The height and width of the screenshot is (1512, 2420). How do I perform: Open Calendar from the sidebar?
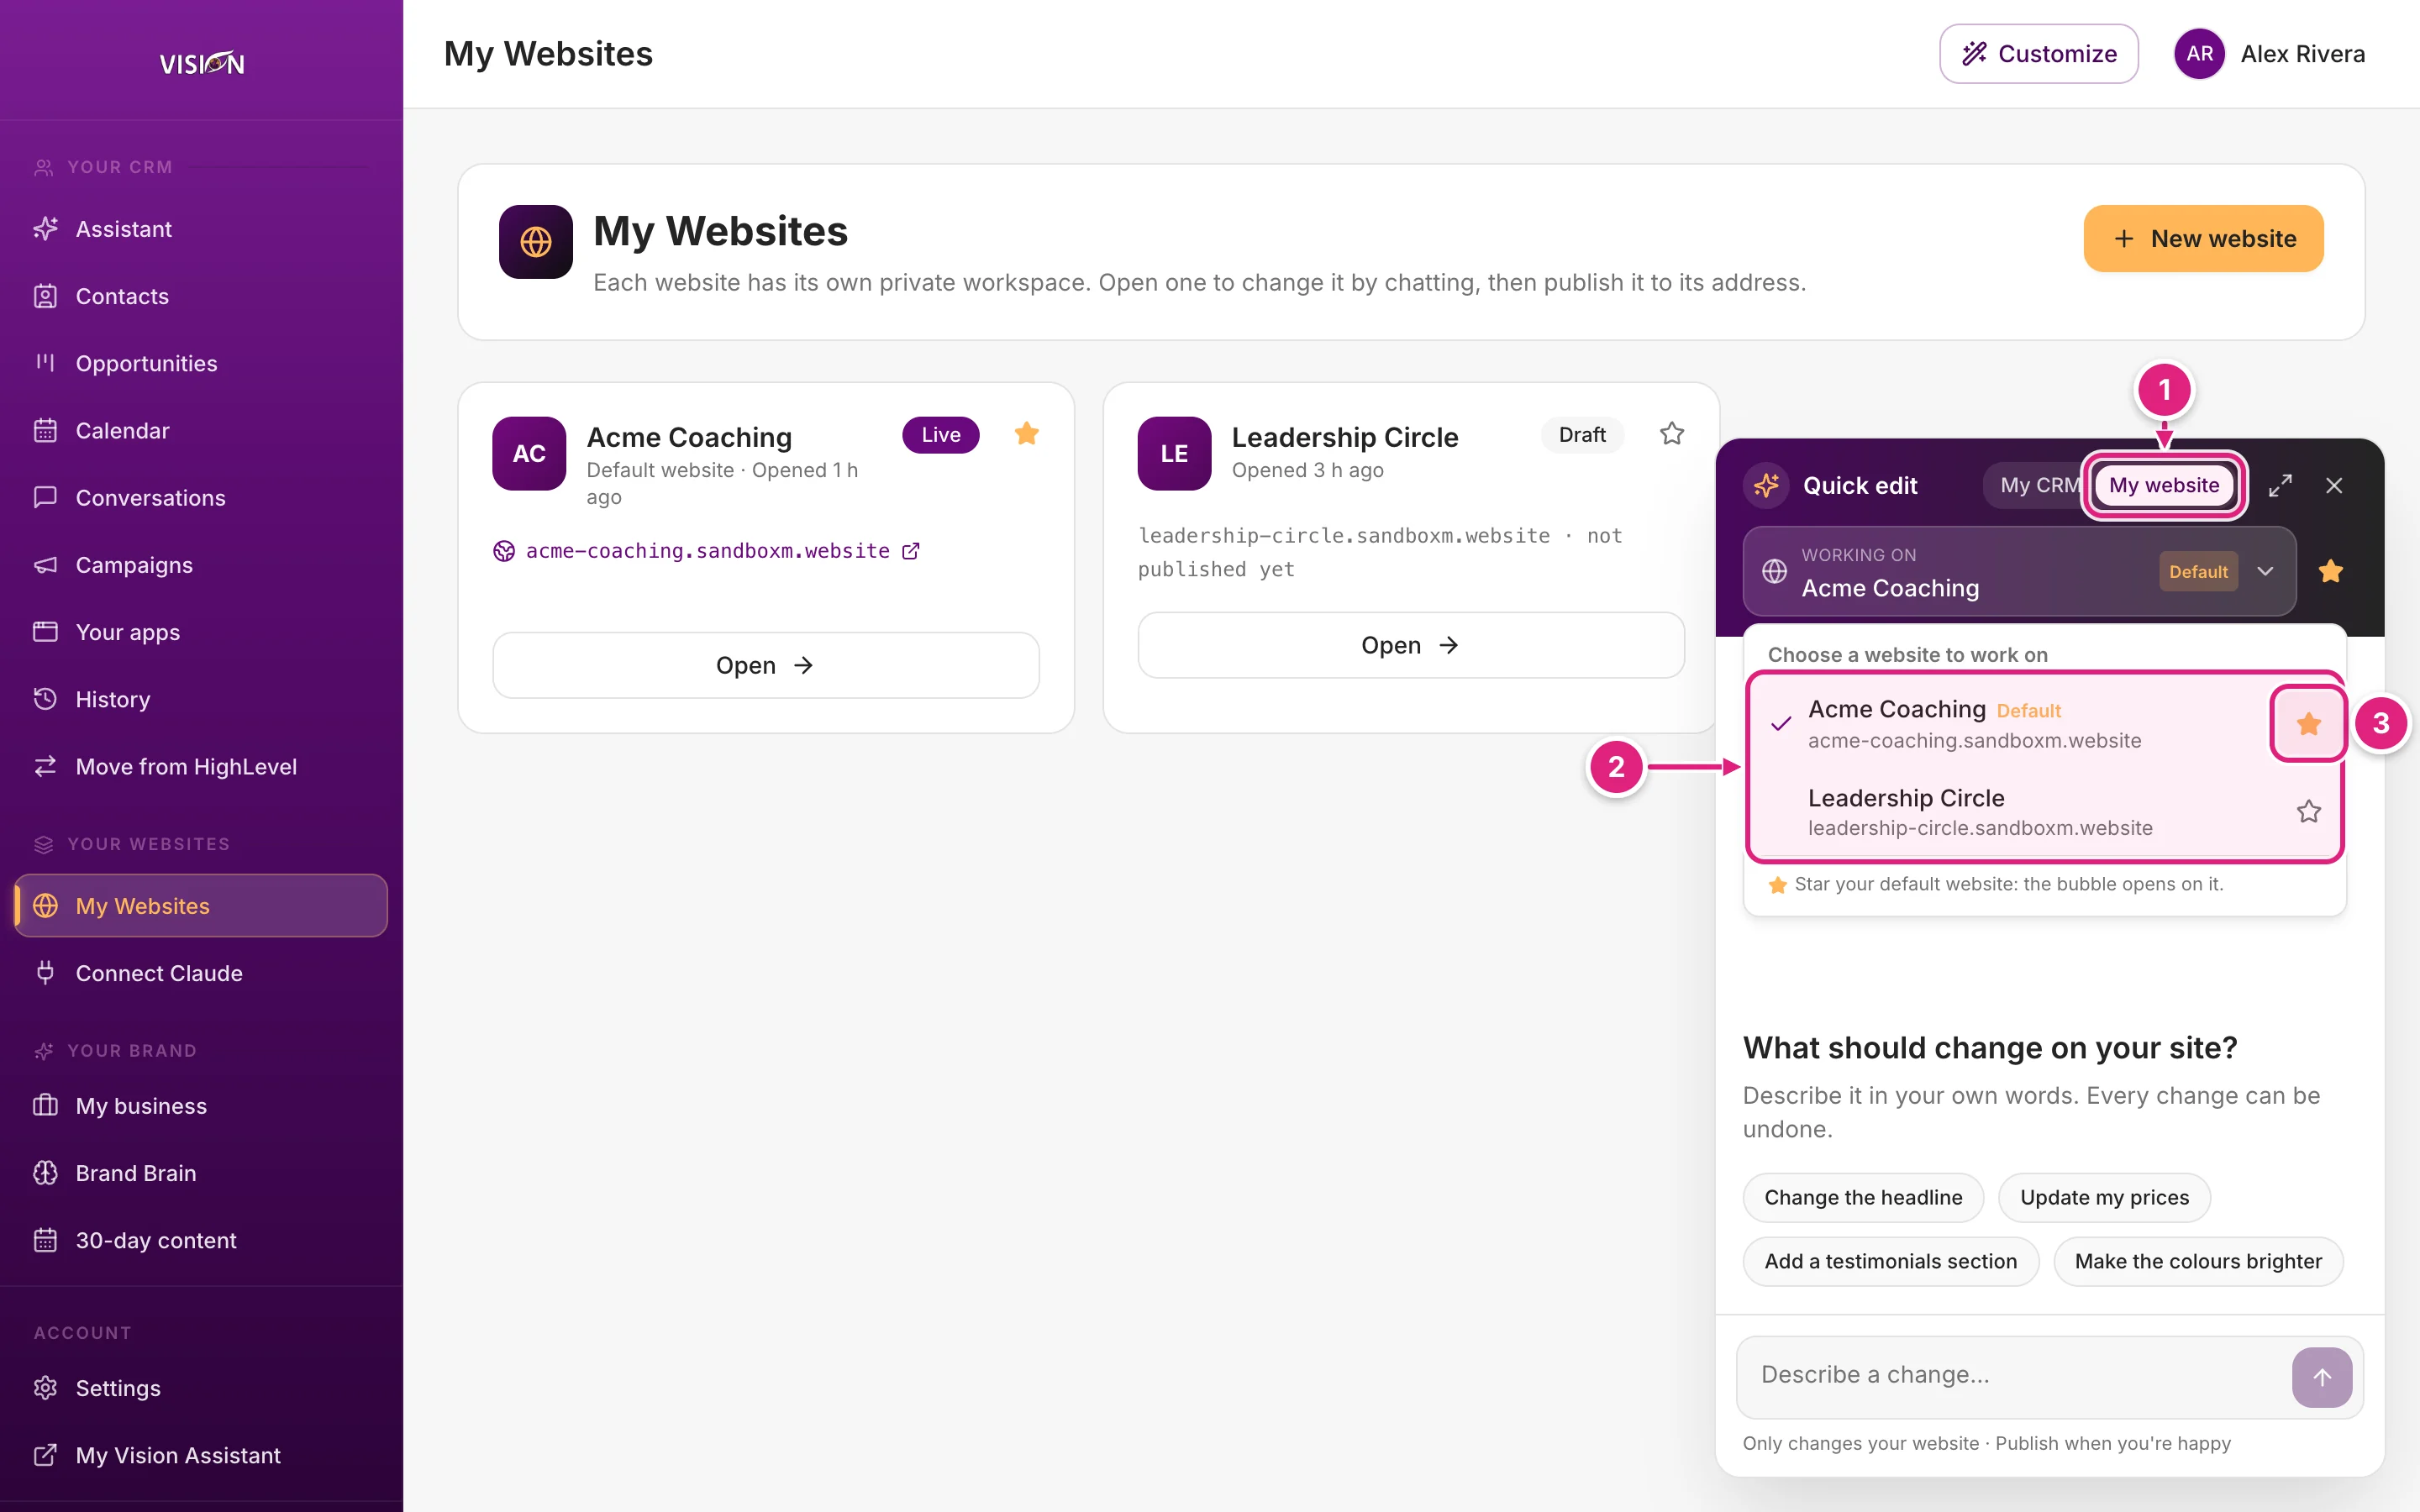[201, 430]
